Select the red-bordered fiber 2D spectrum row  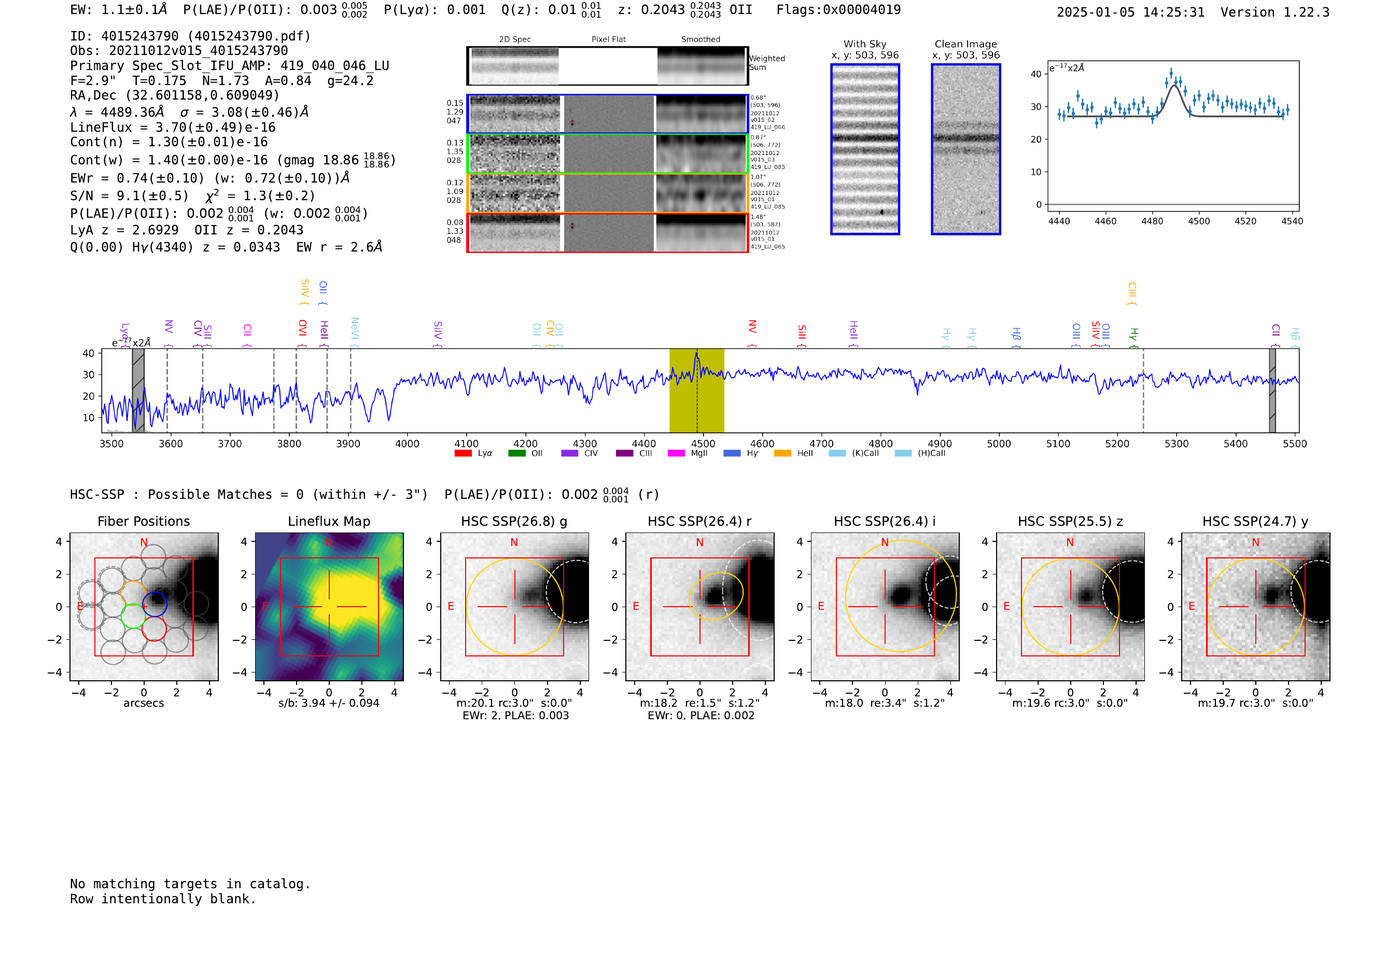pyautogui.click(x=607, y=233)
